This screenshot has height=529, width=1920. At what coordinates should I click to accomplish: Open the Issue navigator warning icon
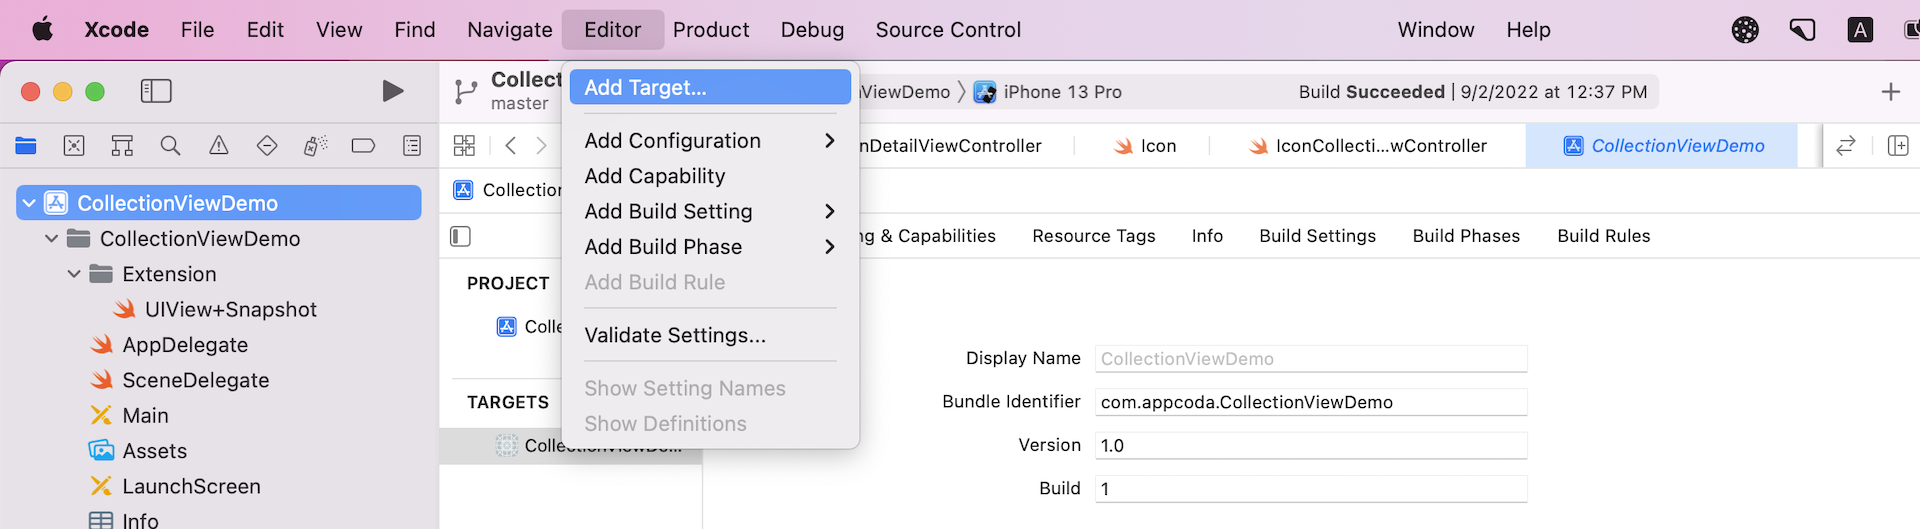tap(218, 146)
